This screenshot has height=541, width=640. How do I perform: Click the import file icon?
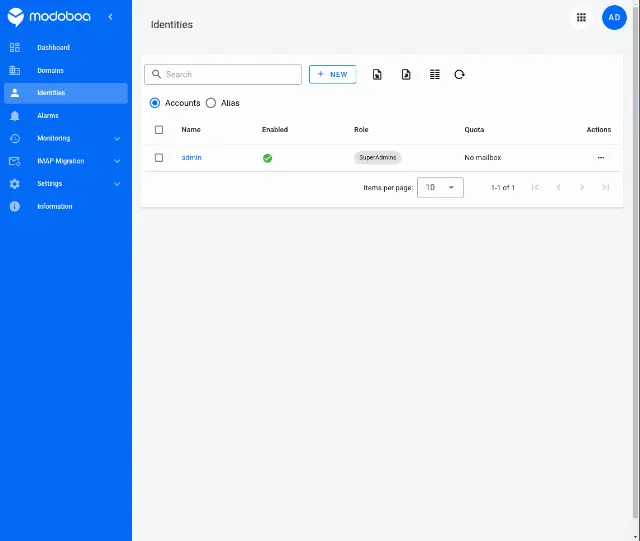[x=377, y=74]
